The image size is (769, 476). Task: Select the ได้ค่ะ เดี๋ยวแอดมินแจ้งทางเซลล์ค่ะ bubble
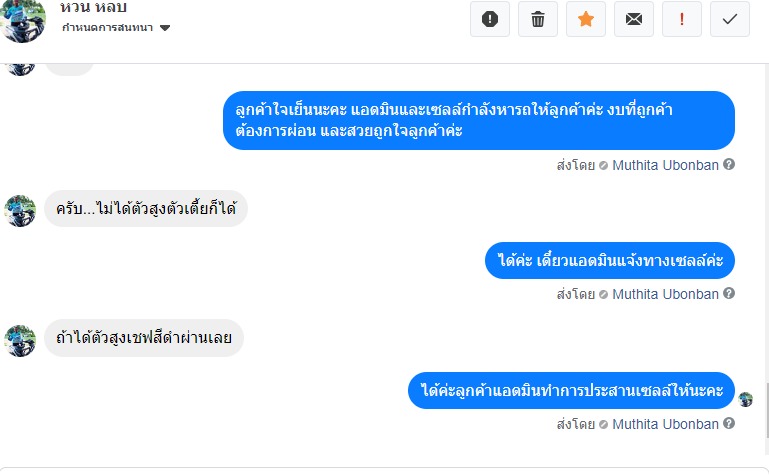pos(610,260)
